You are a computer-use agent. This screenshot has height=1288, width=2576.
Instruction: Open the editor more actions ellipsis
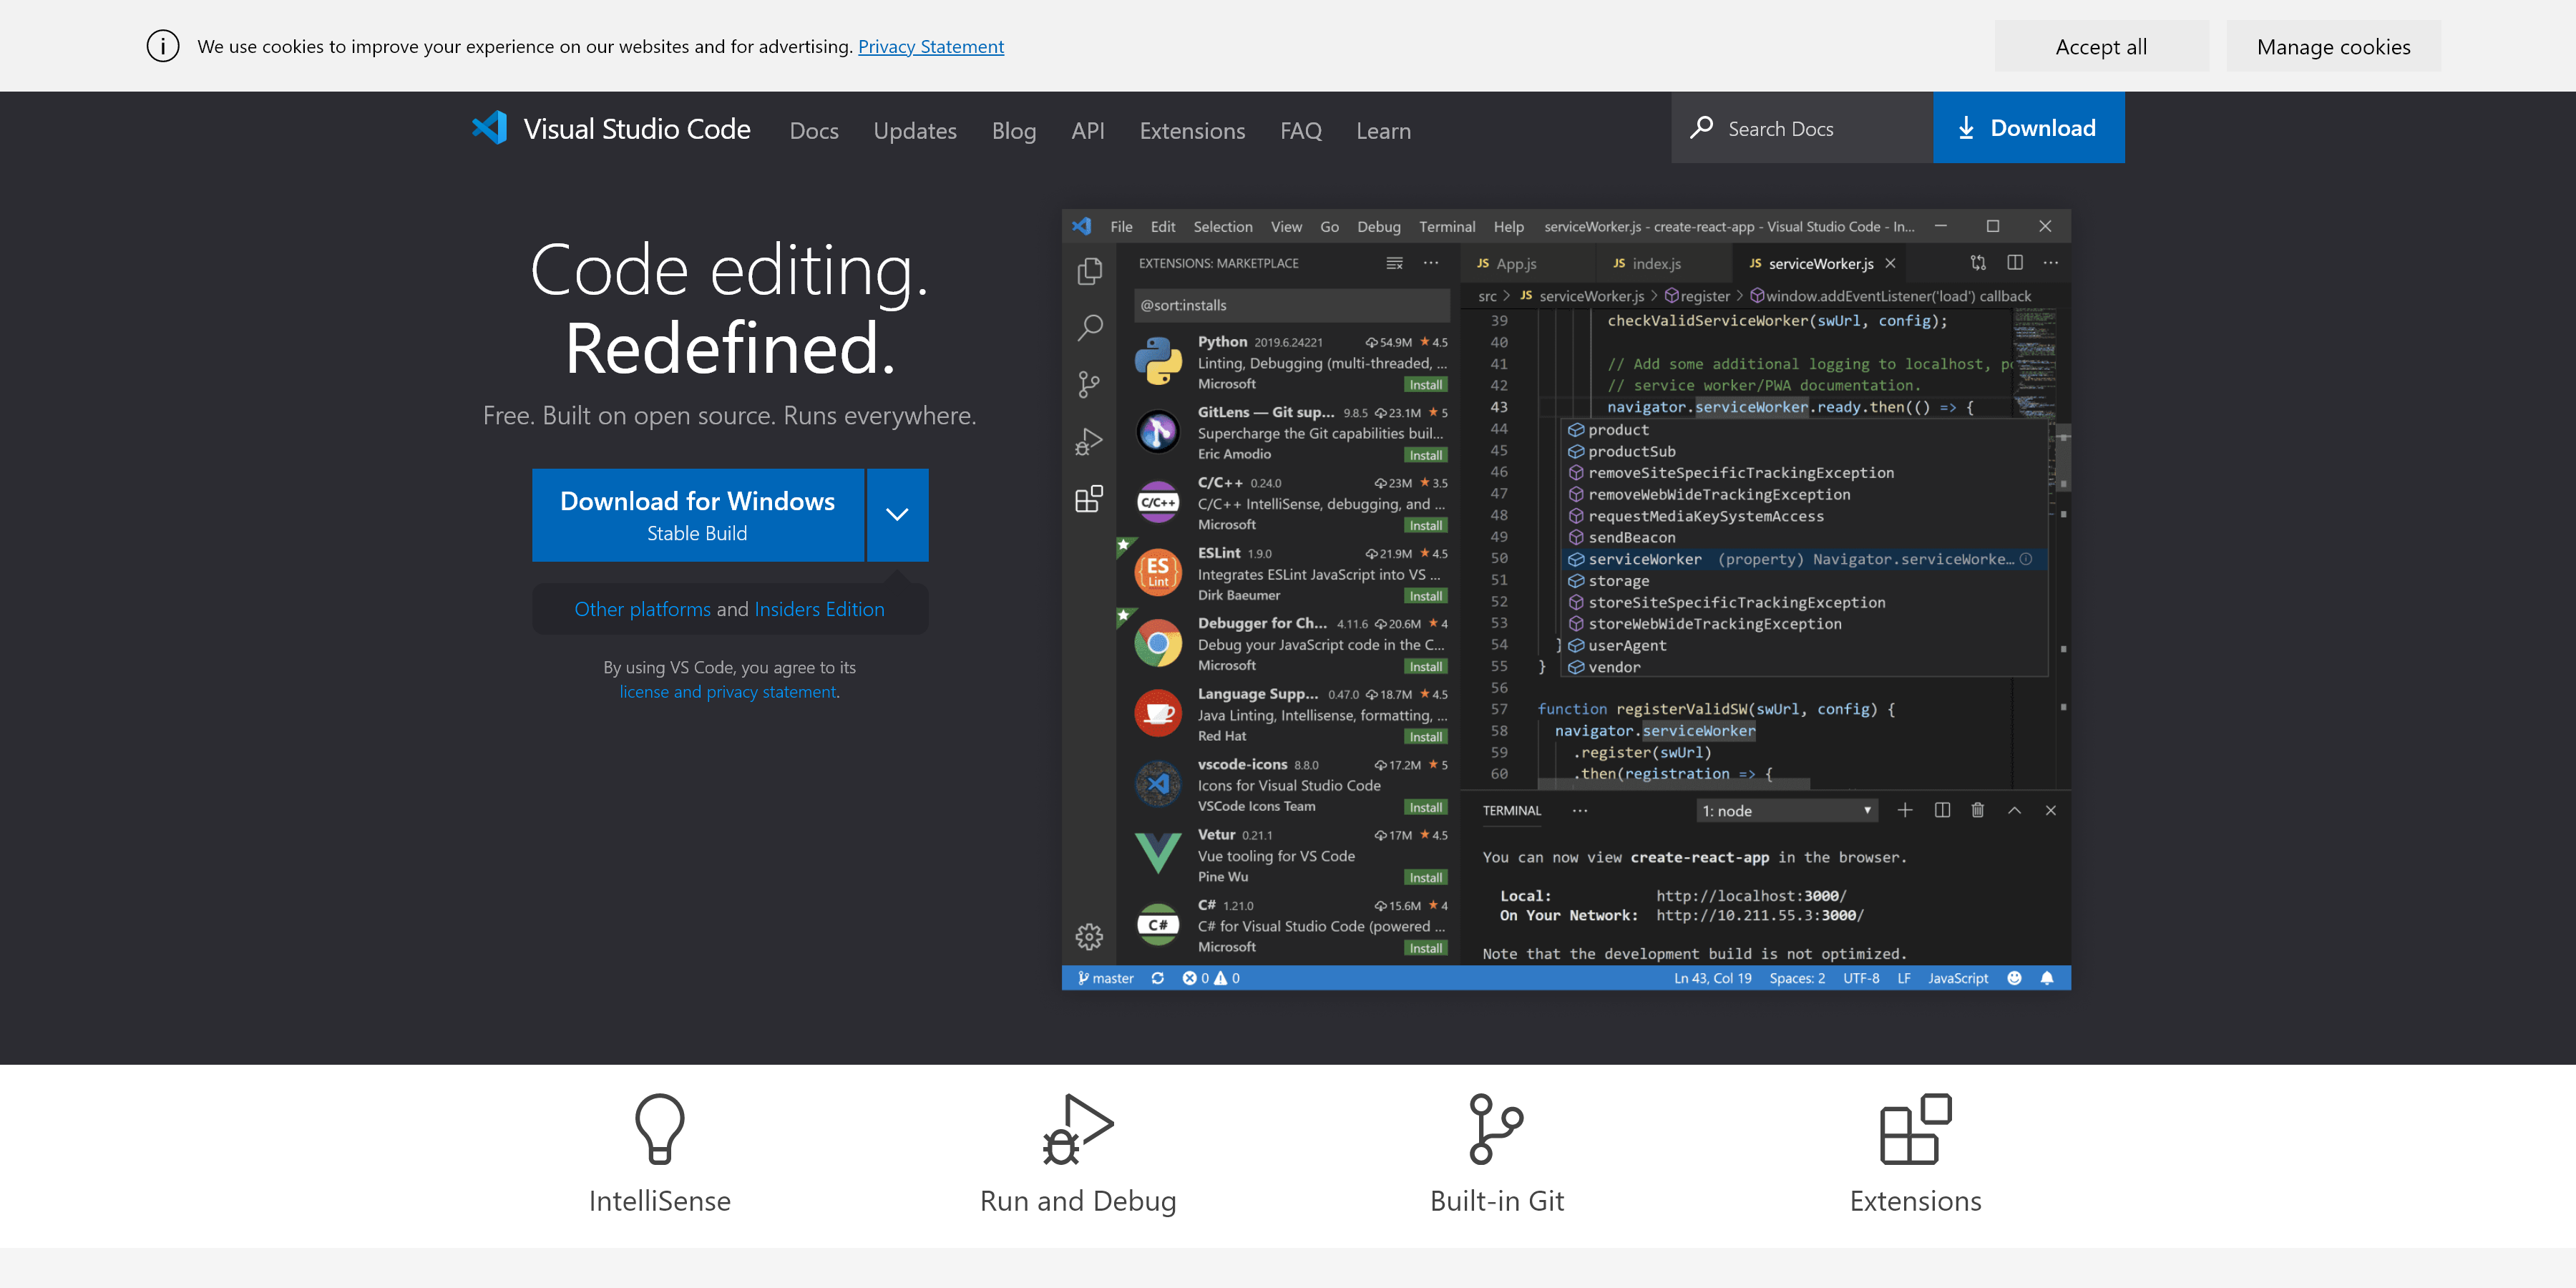(x=2051, y=263)
